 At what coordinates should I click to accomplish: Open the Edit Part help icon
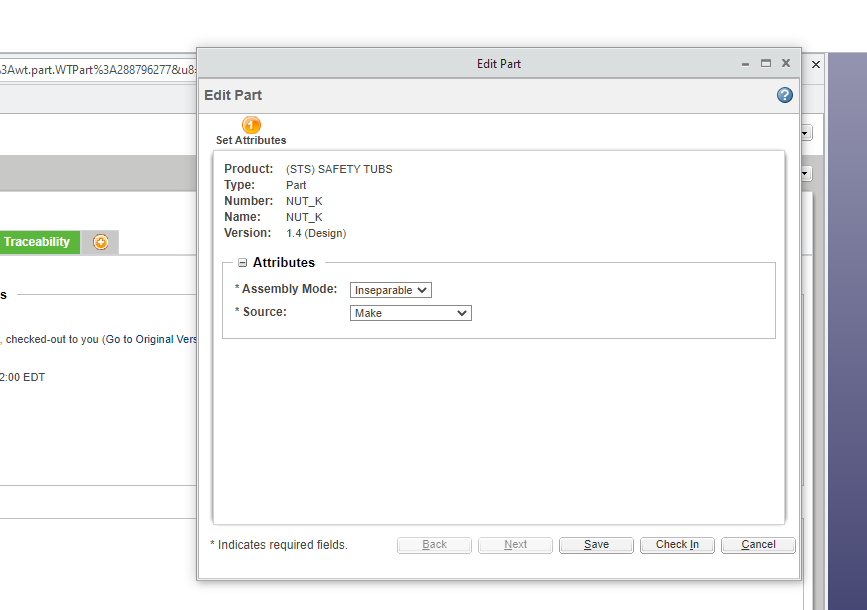pos(785,95)
